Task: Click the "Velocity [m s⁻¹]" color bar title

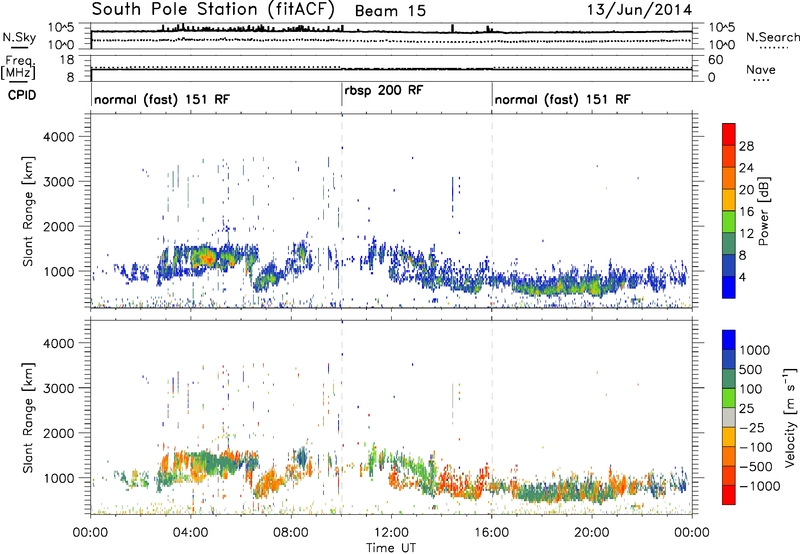Action: tap(790, 417)
